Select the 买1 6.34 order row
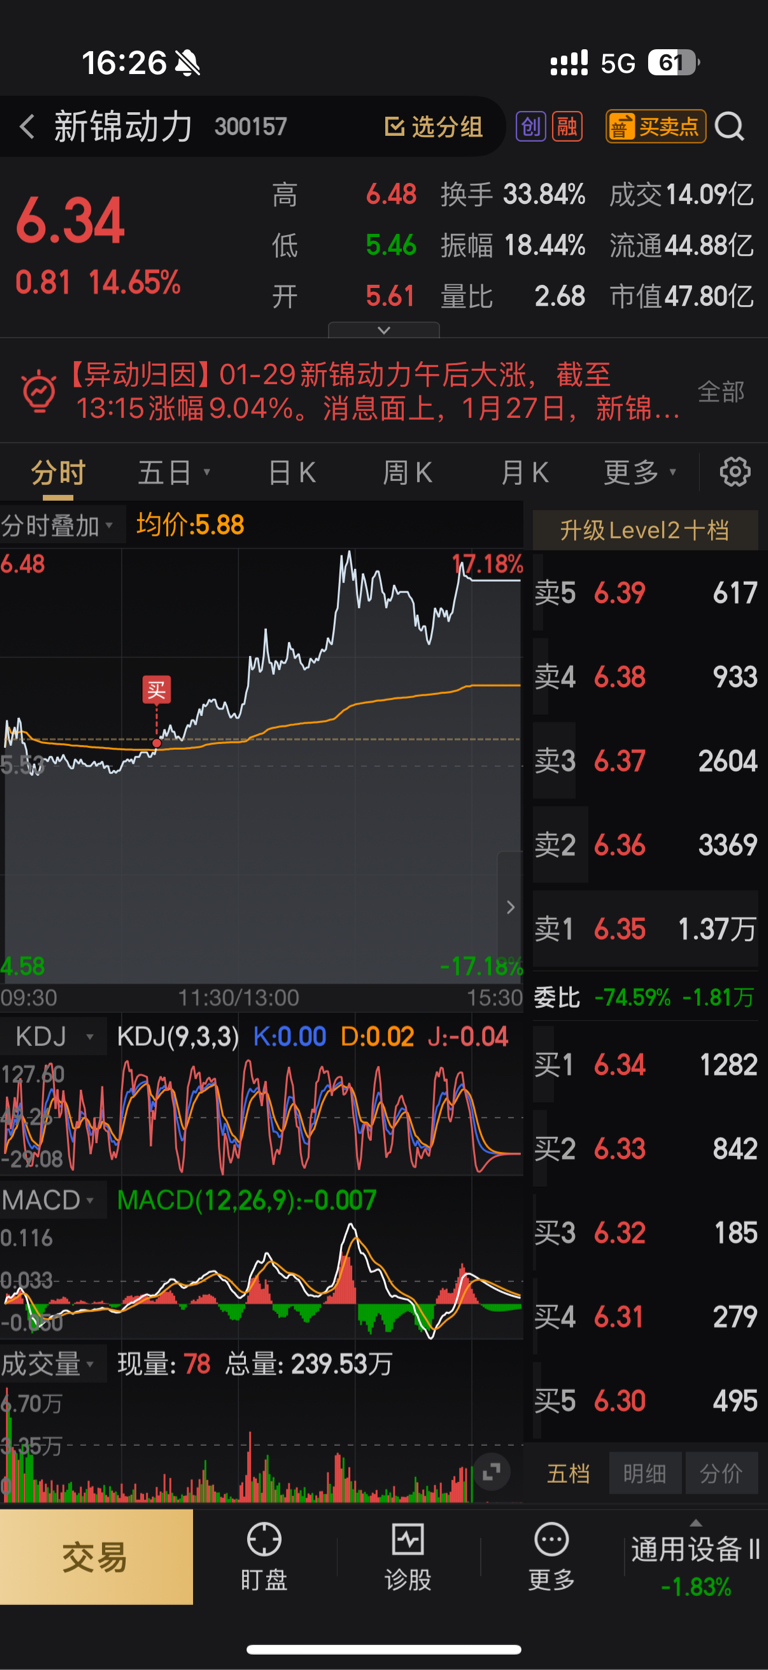The image size is (768, 1670). coord(645,1065)
